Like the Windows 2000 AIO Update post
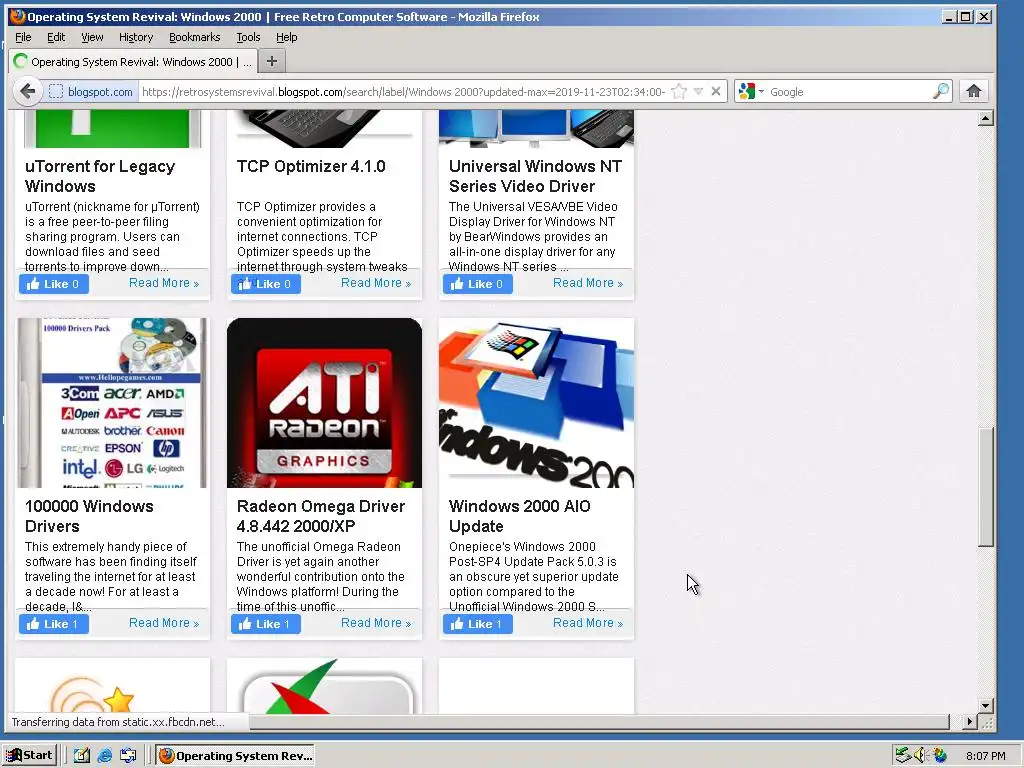The image size is (1024, 768). [x=477, y=624]
